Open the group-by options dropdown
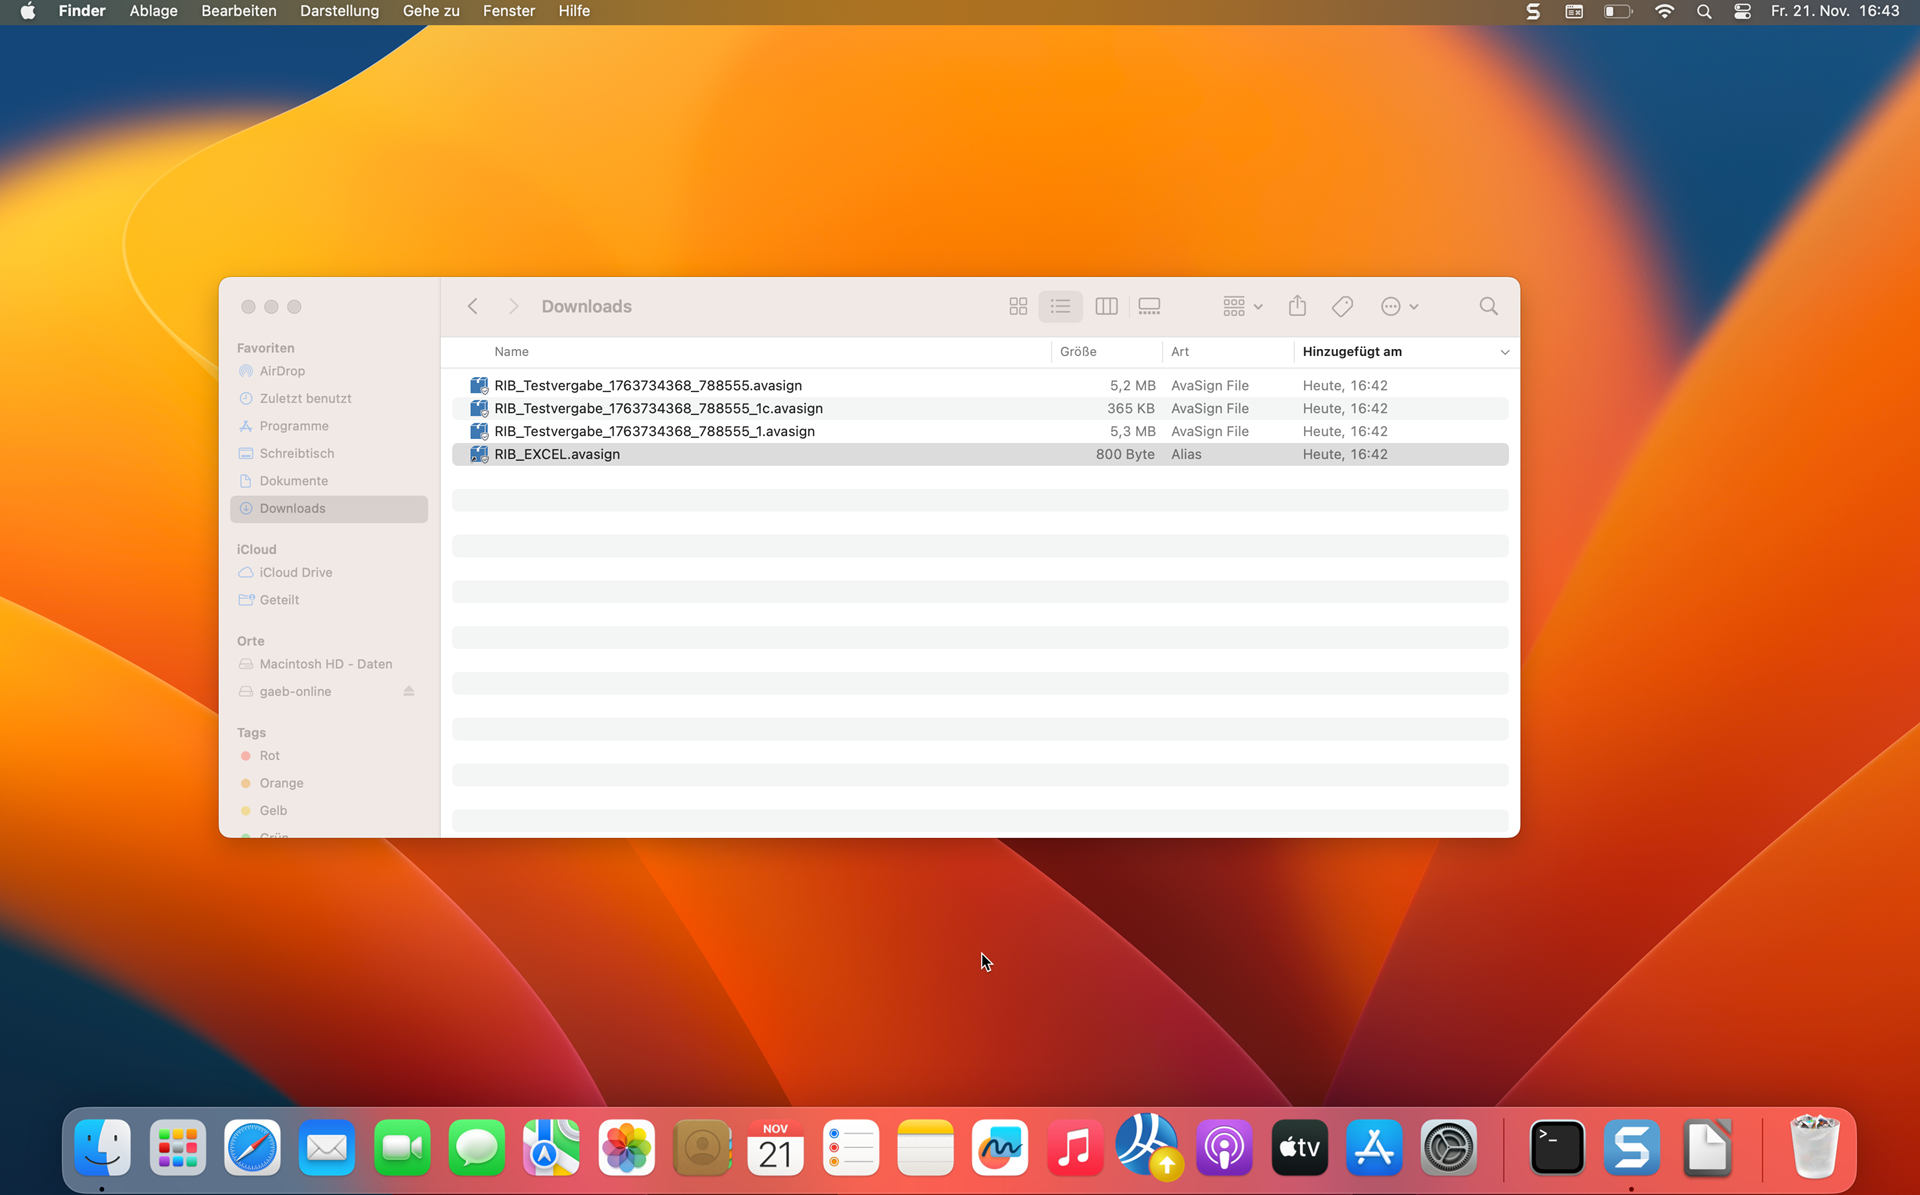 pyautogui.click(x=1242, y=307)
